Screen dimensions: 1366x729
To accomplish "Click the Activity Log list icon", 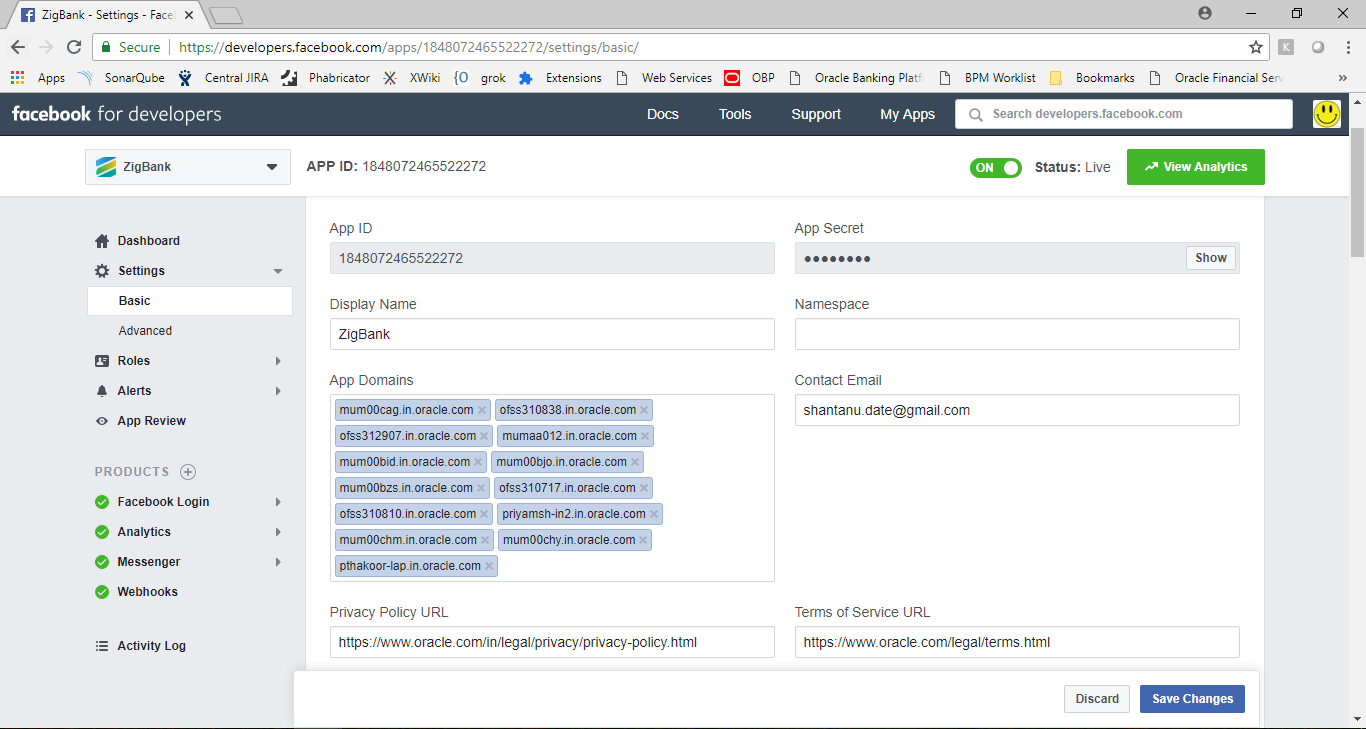I will pyautogui.click(x=102, y=646).
